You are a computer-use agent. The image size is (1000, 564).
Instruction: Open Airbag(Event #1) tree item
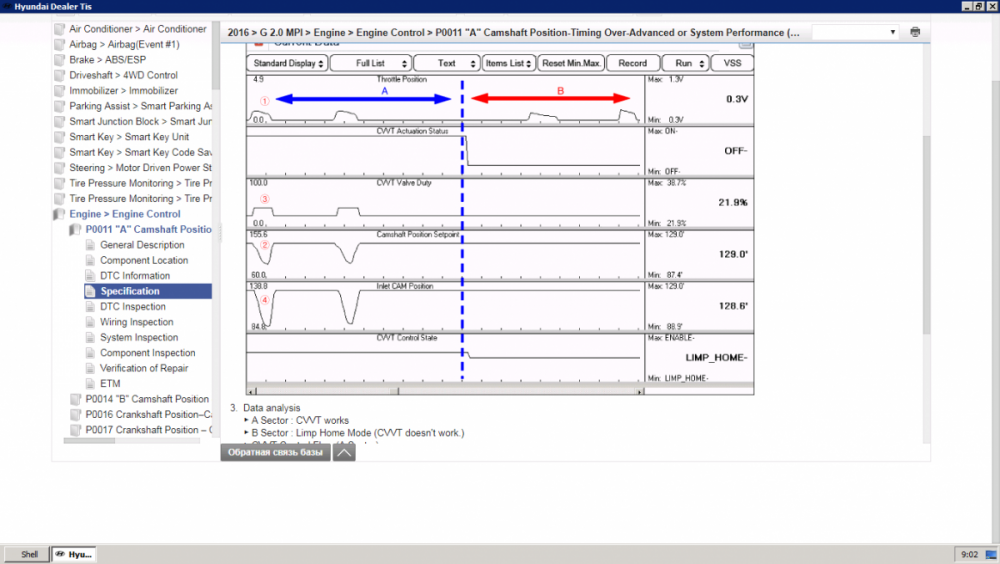point(124,44)
